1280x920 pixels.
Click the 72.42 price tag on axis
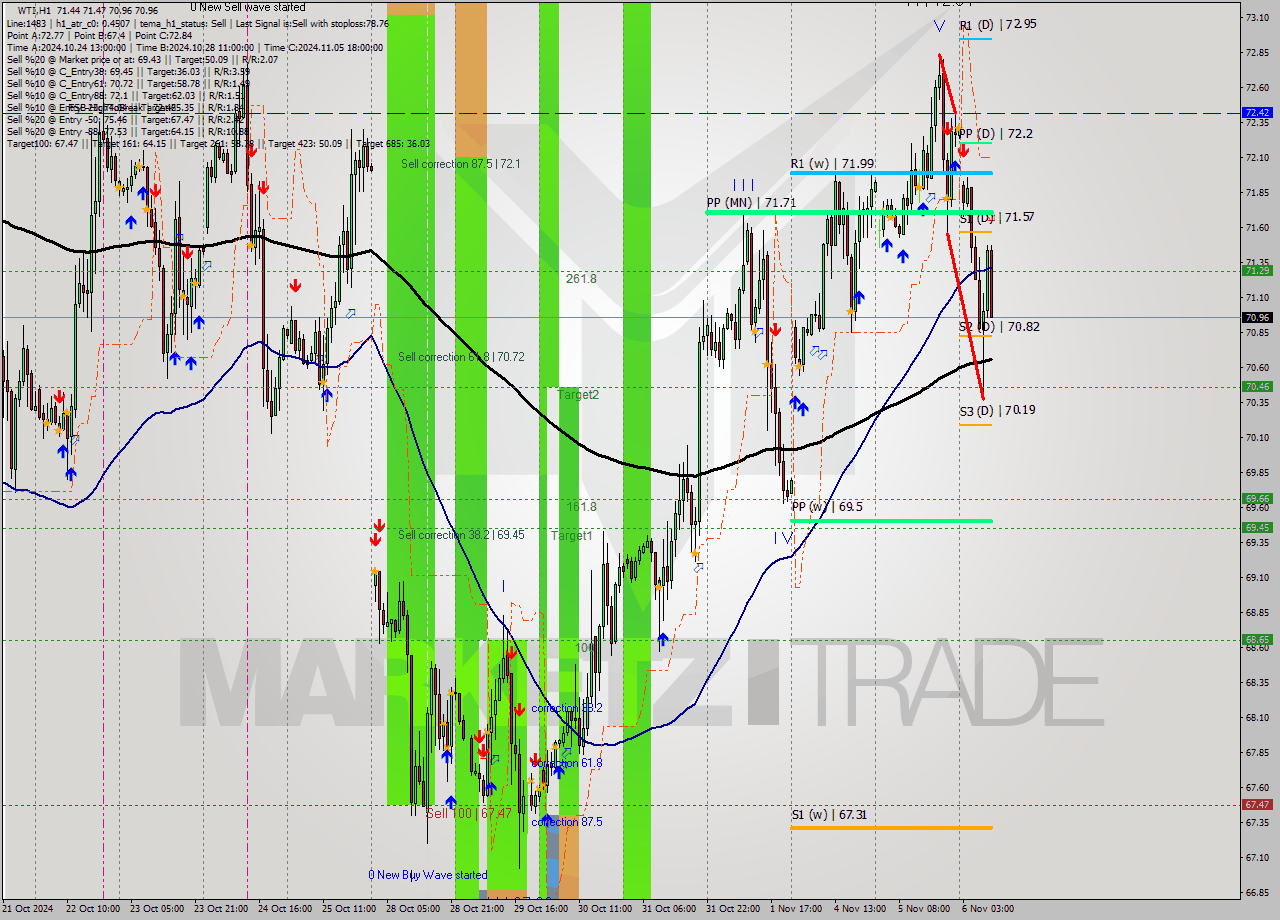pos(1257,113)
